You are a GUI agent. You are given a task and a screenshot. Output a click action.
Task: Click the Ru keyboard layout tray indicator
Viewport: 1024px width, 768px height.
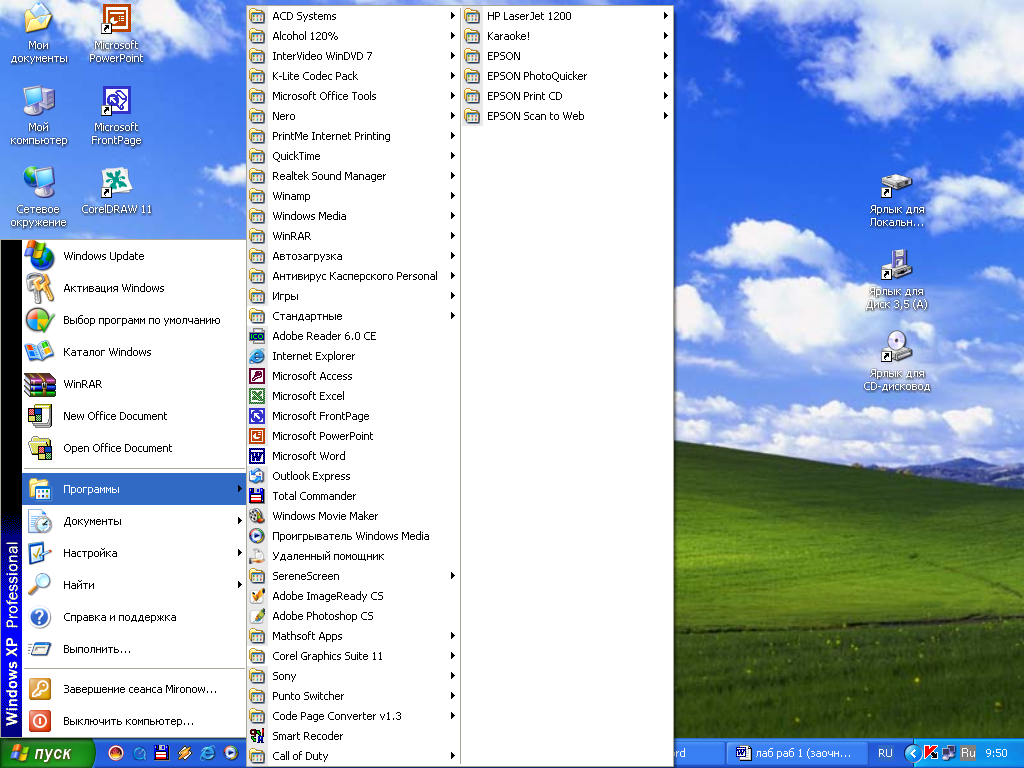pos(968,753)
